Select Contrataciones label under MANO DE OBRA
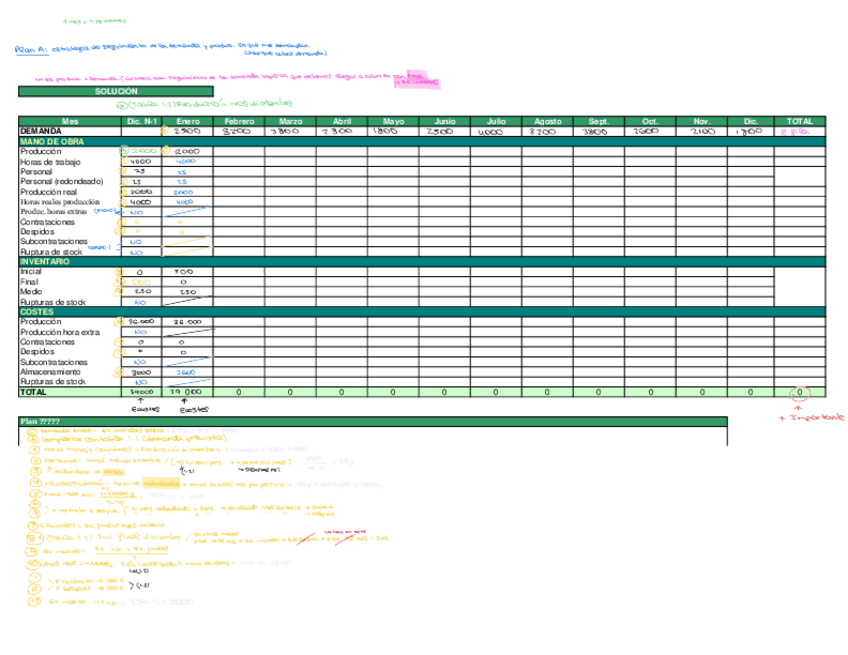The width and height of the screenshot is (848, 655). click(x=48, y=222)
